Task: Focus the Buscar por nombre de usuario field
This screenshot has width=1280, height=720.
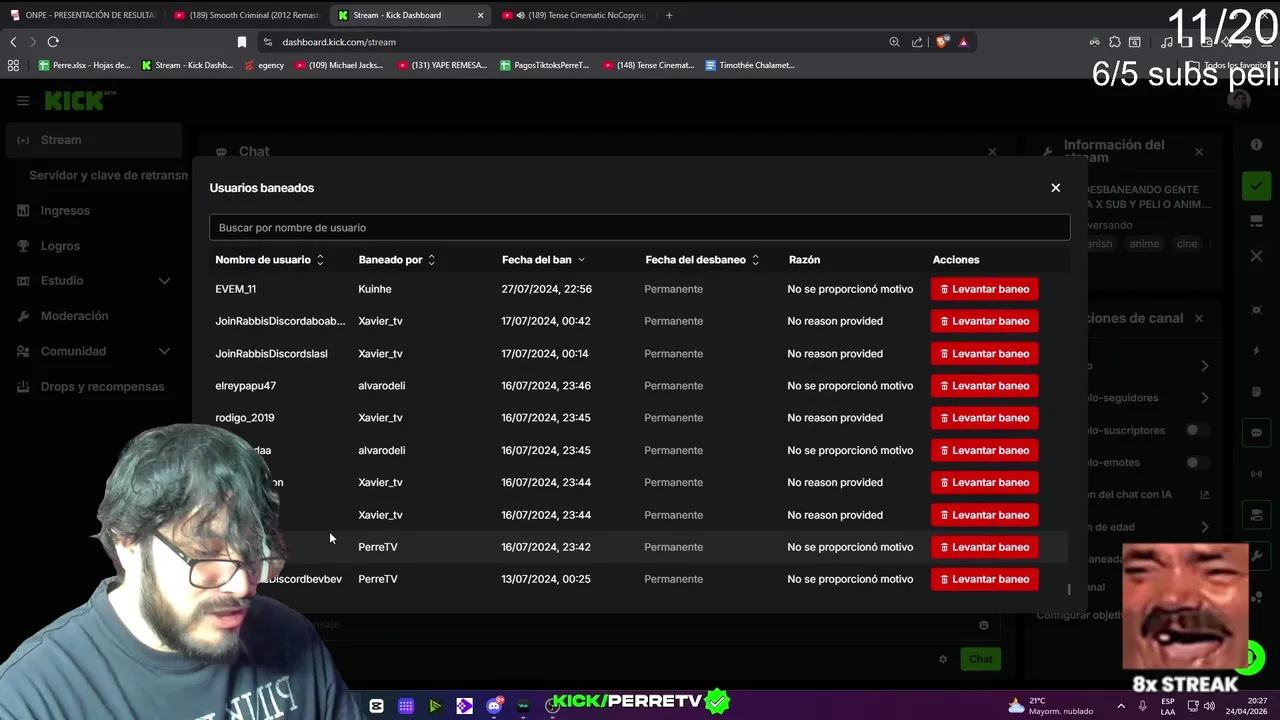Action: click(639, 227)
